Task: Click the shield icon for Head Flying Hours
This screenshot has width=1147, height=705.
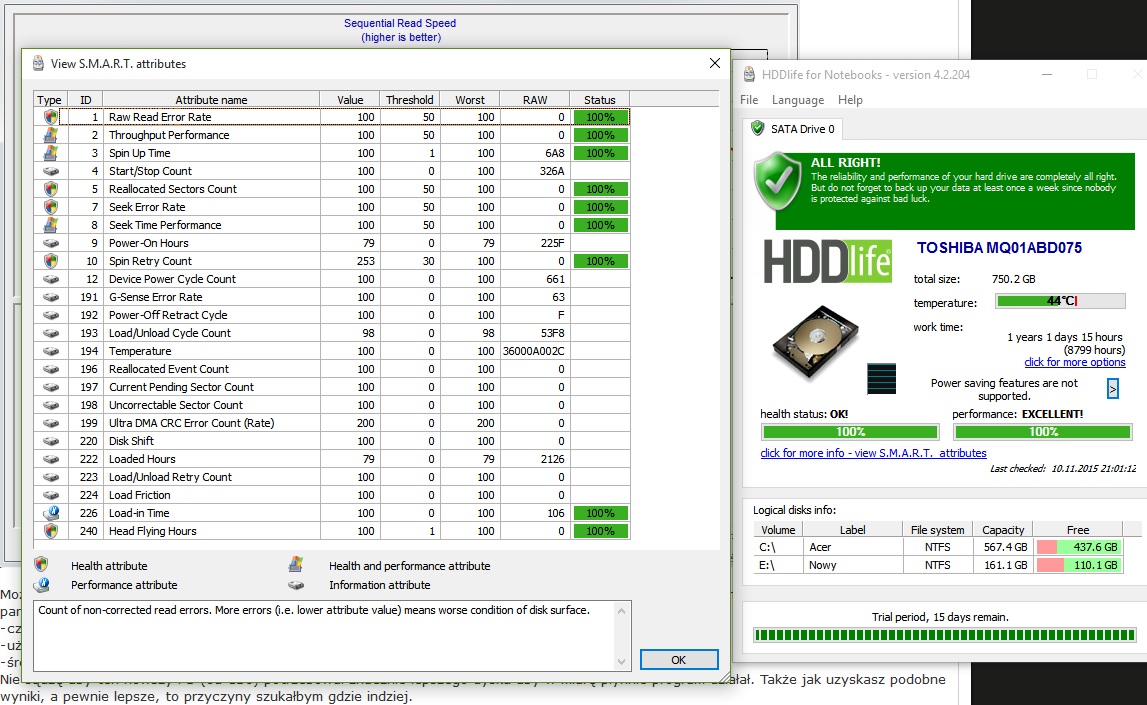Action: [49, 531]
